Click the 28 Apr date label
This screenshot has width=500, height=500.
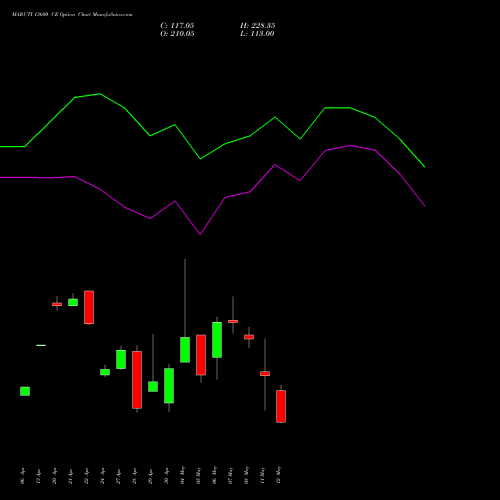click(x=135, y=476)
